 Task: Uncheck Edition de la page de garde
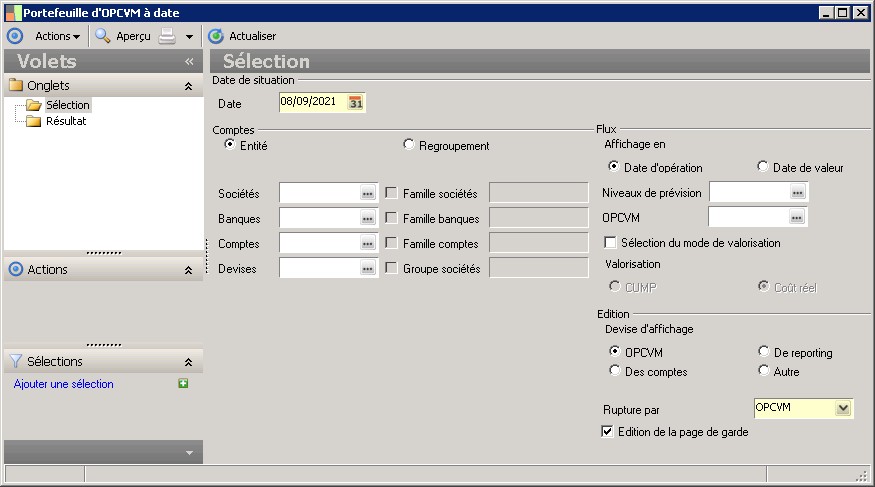tap(607, 431)
